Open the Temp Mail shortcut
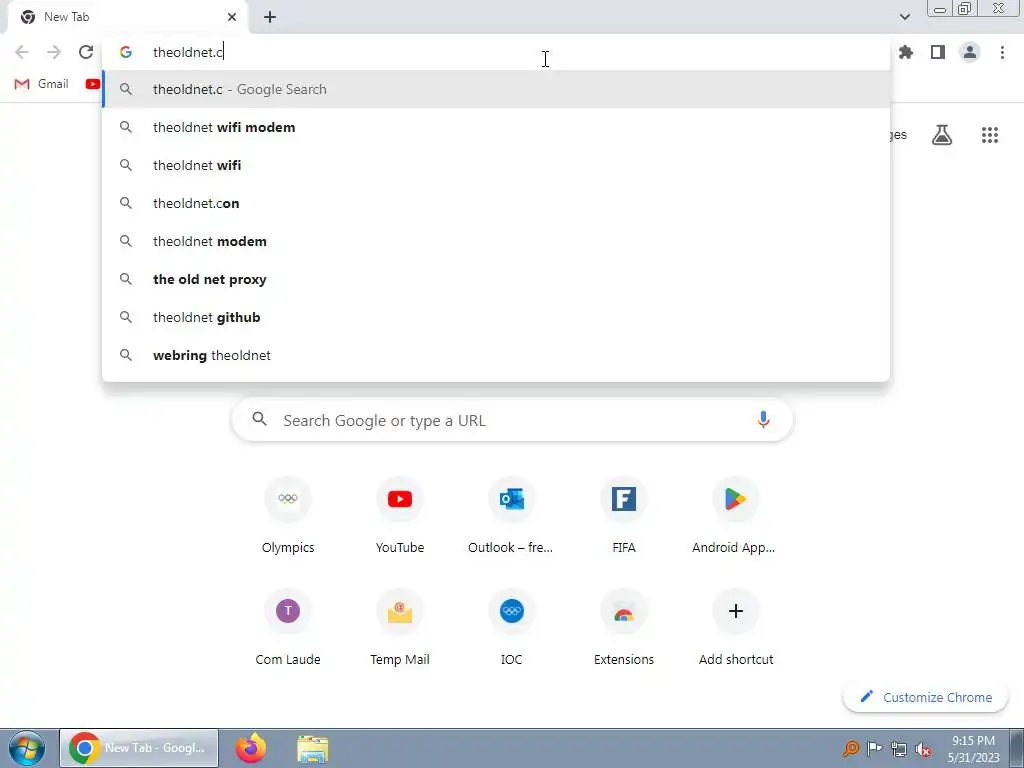Viewport: 1024px width, 768px height. pos(400,628)
